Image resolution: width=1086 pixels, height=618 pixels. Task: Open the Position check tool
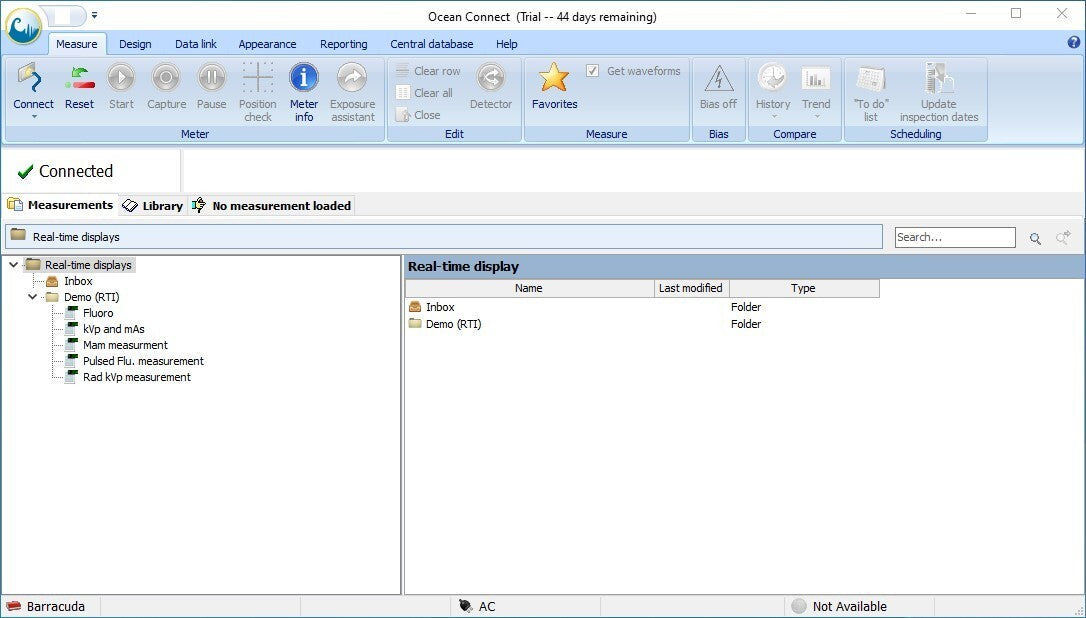[x=258, y=92]
